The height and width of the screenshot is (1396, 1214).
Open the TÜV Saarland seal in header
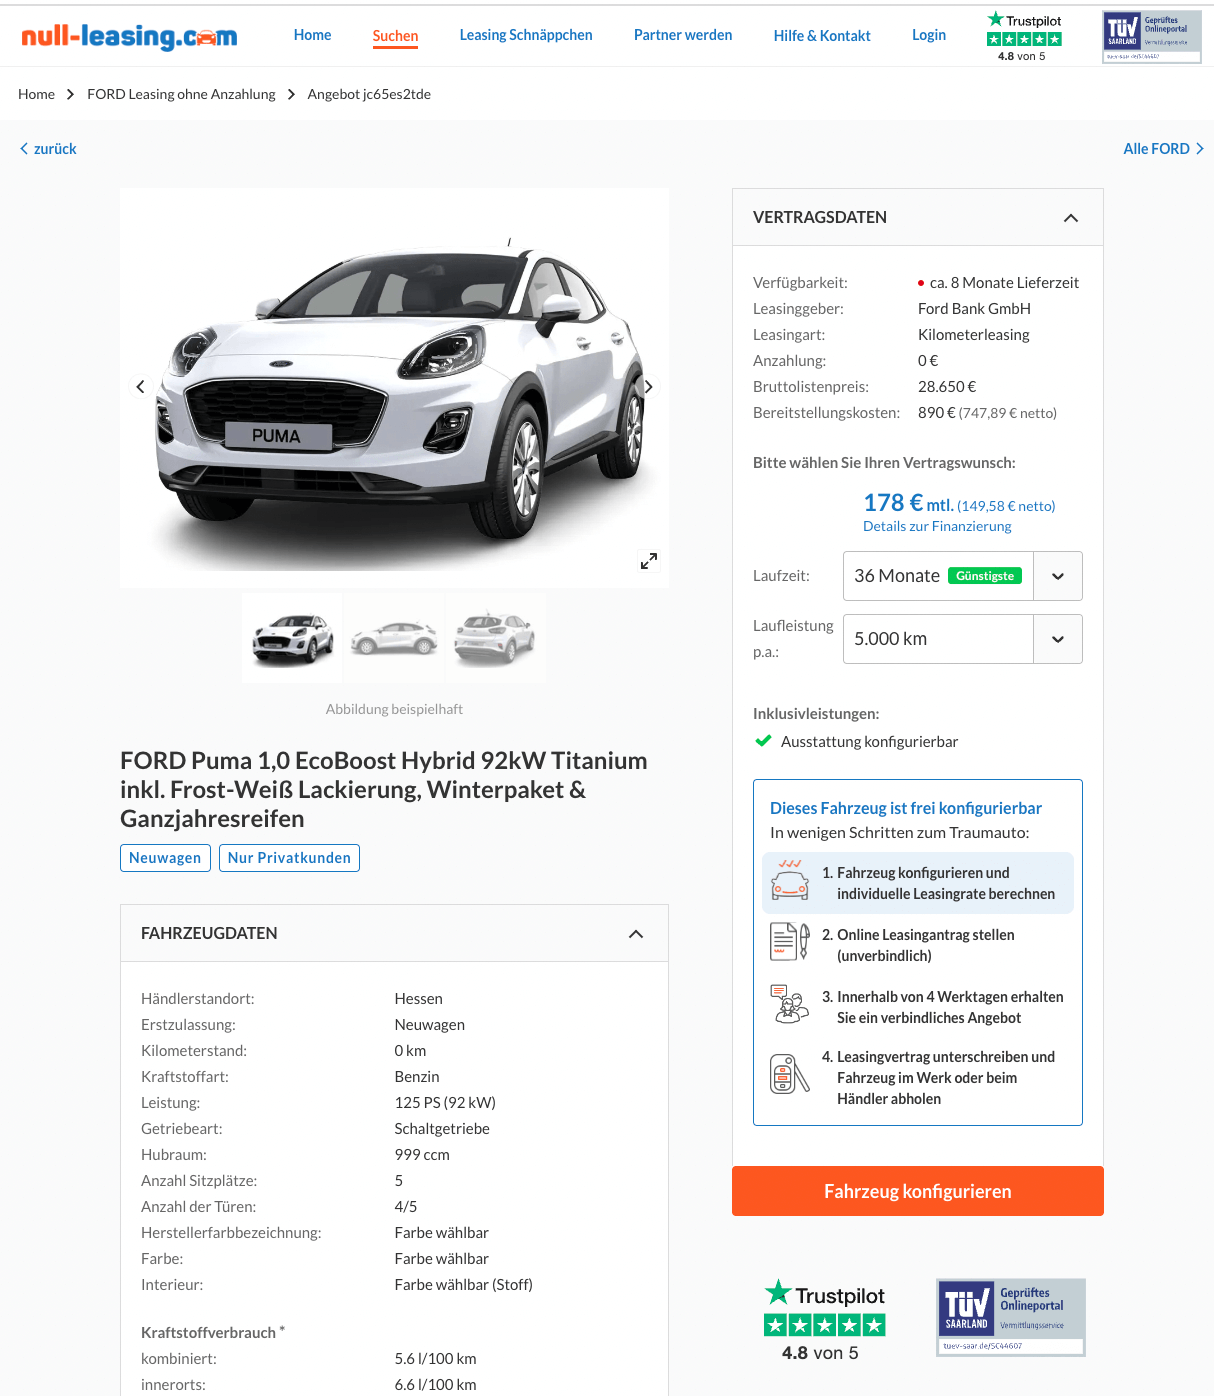point(1152,37)
